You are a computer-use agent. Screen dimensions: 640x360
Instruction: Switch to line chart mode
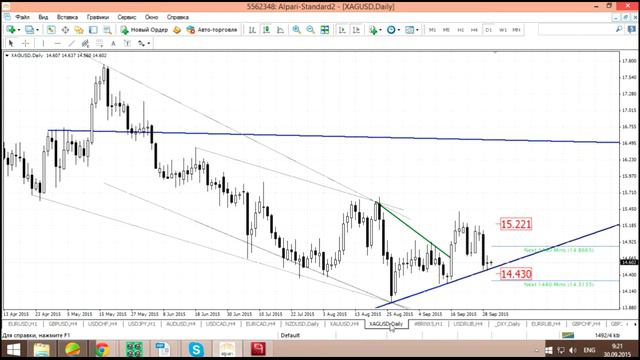click(x=280, y=30)
